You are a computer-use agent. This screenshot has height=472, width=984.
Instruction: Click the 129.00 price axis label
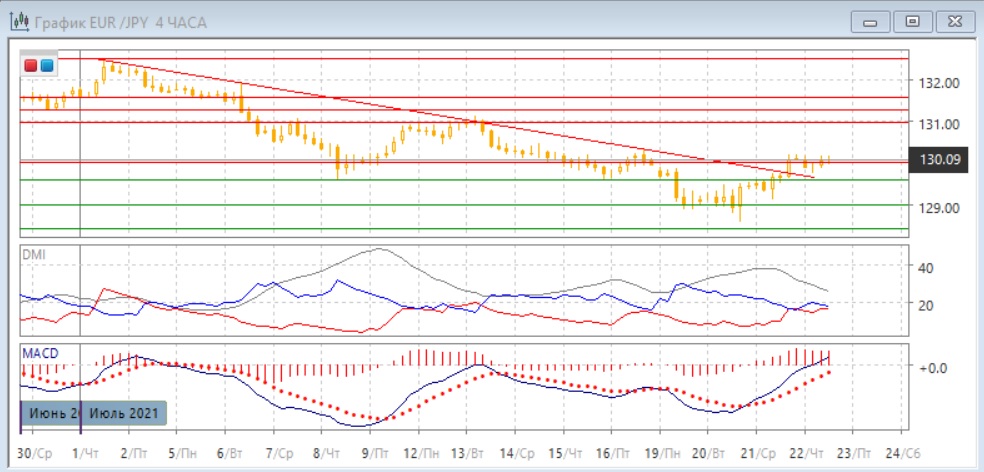click(x=938, y=207)
